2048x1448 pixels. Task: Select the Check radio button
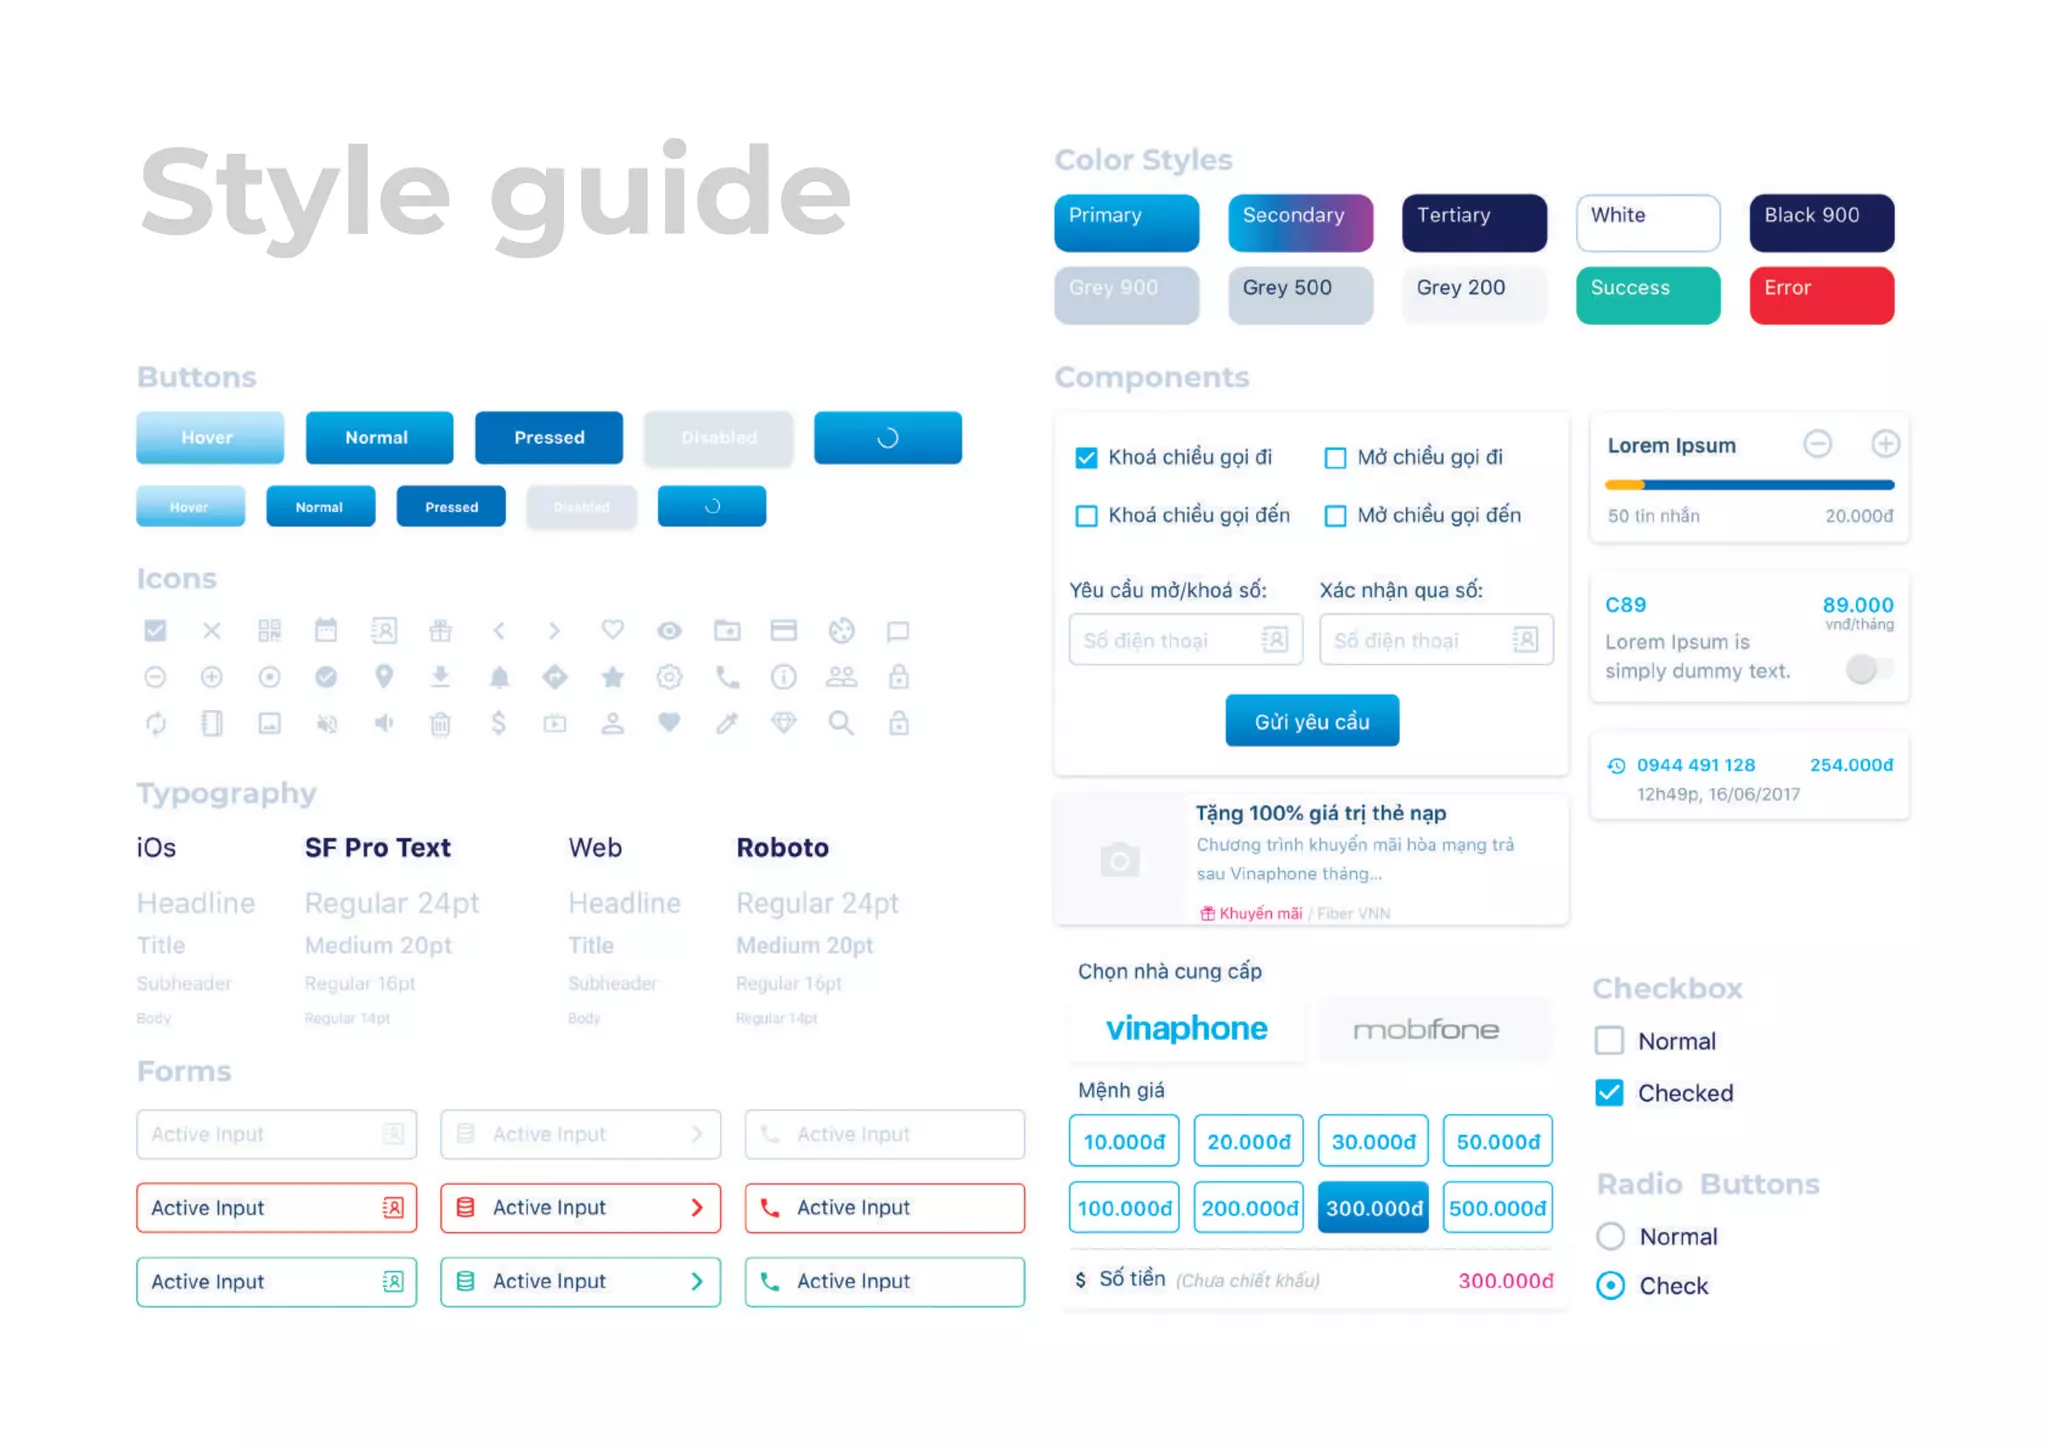[x=1610, y=1285]
